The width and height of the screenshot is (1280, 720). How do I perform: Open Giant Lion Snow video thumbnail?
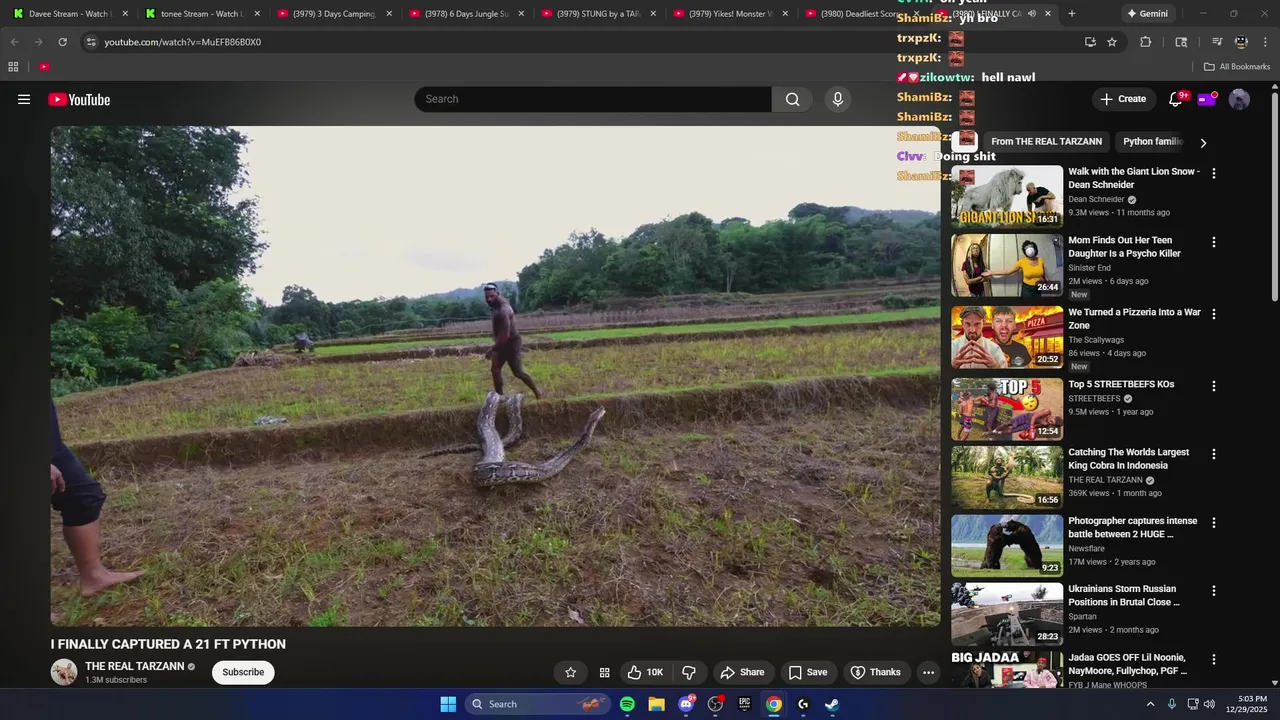(1007, 196)
